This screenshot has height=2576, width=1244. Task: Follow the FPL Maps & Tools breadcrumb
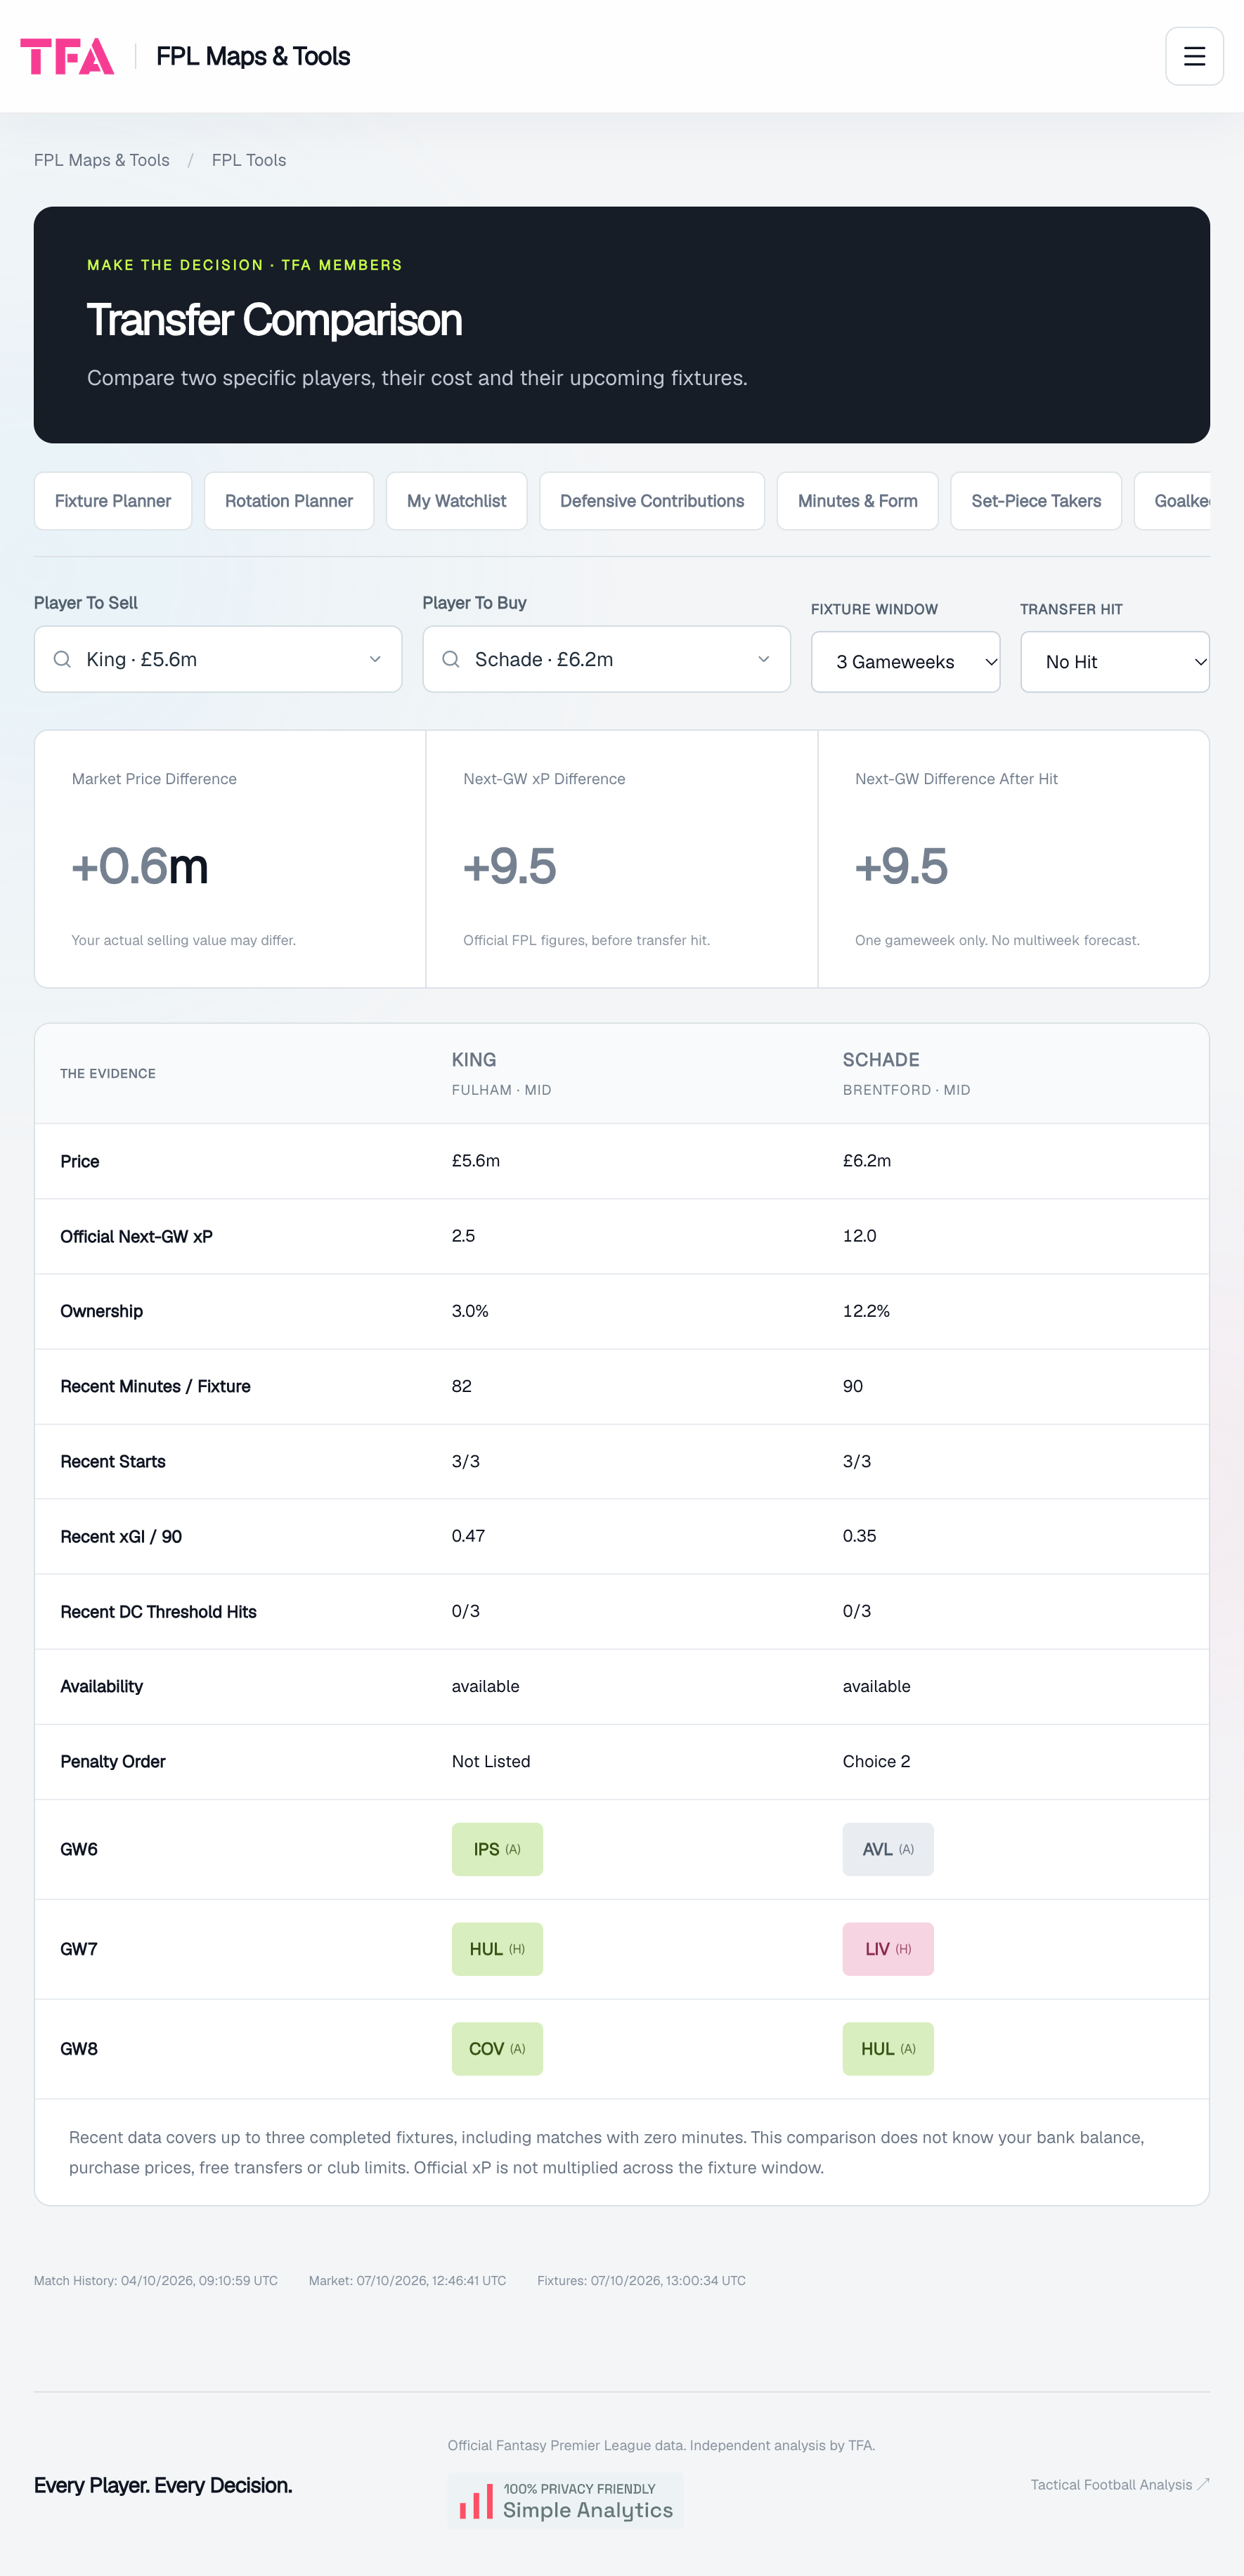point(102,160)
